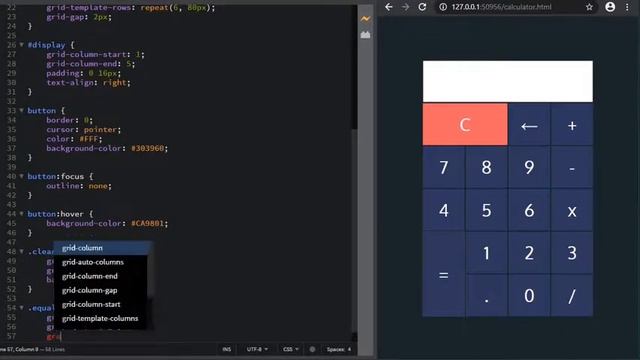Screen dimensions: 640x360
Task: Reload the calculator page
Action: point(422,7)
